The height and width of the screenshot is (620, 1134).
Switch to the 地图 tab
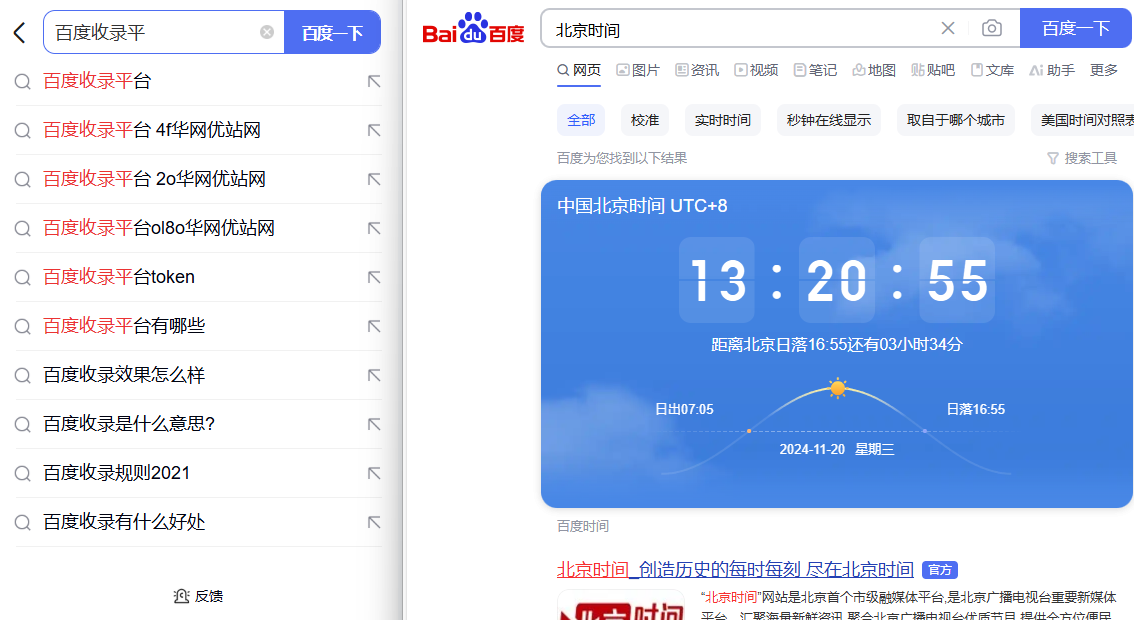click(874, 70)
